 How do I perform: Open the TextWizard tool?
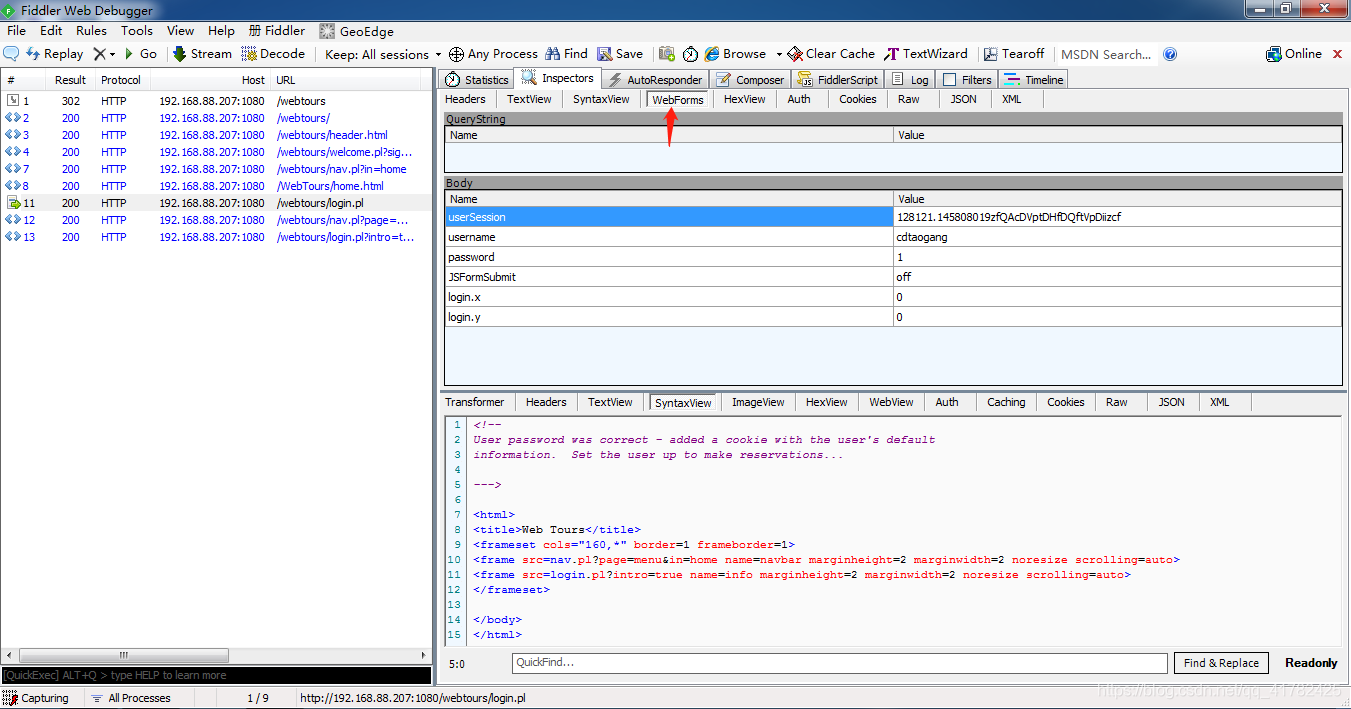tap(926, 54)
